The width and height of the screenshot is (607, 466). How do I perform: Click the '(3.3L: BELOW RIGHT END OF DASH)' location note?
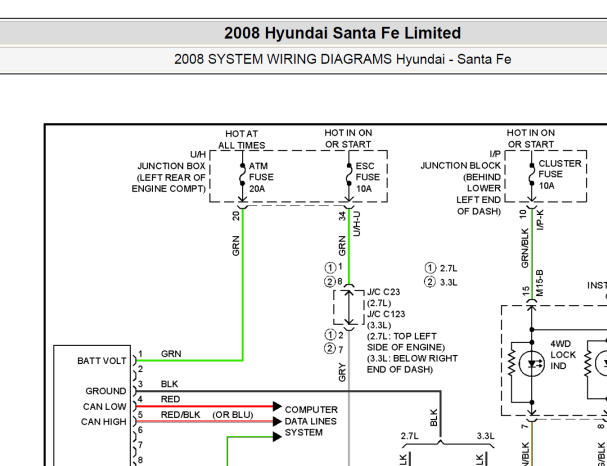coord(412,364)
